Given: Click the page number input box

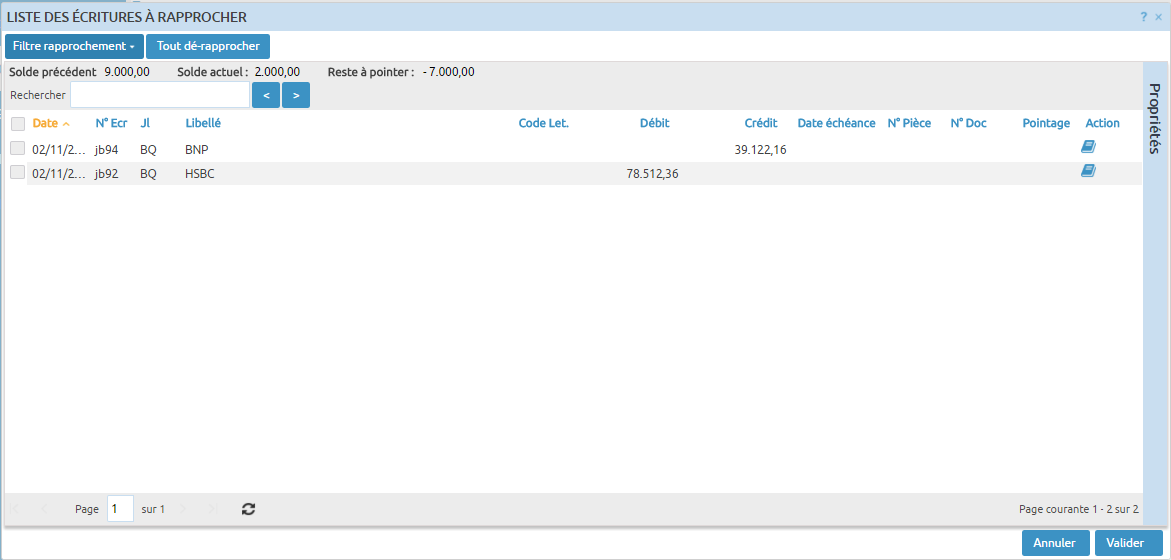Looking at the screenshot, I should (x=120, y=509).
